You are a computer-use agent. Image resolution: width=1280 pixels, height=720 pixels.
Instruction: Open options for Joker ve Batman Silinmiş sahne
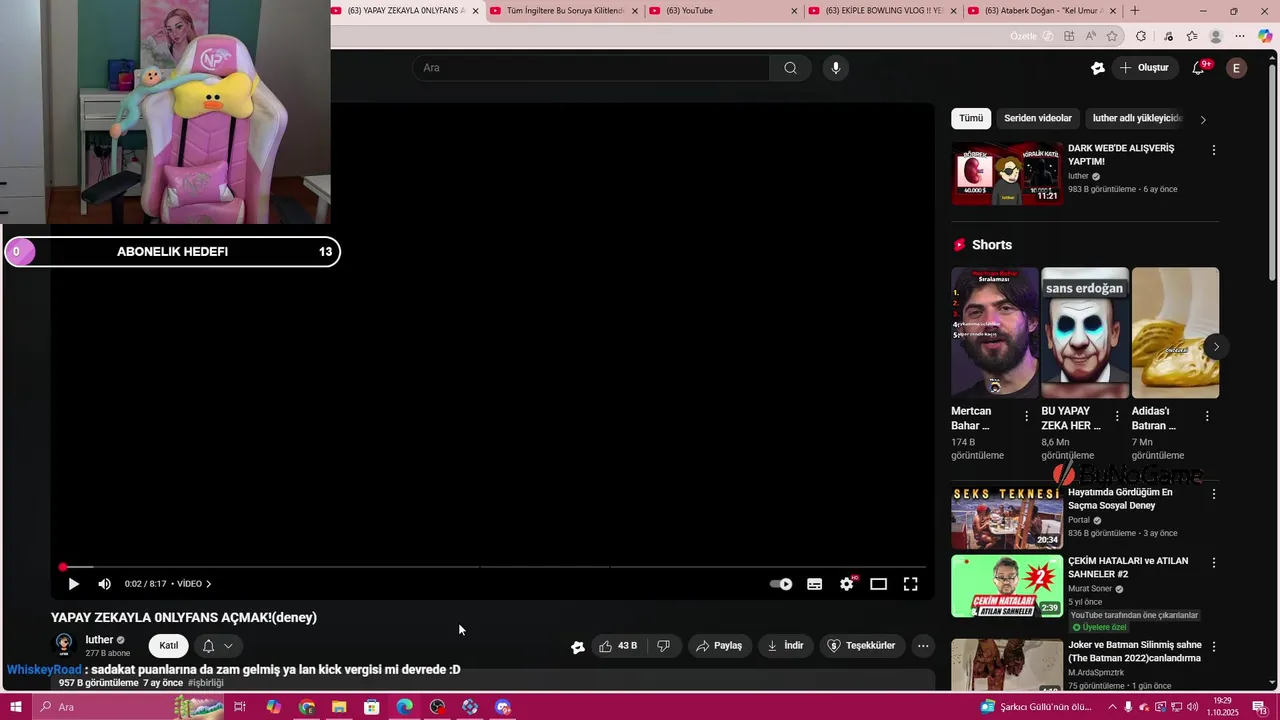tap(1214, 647)
